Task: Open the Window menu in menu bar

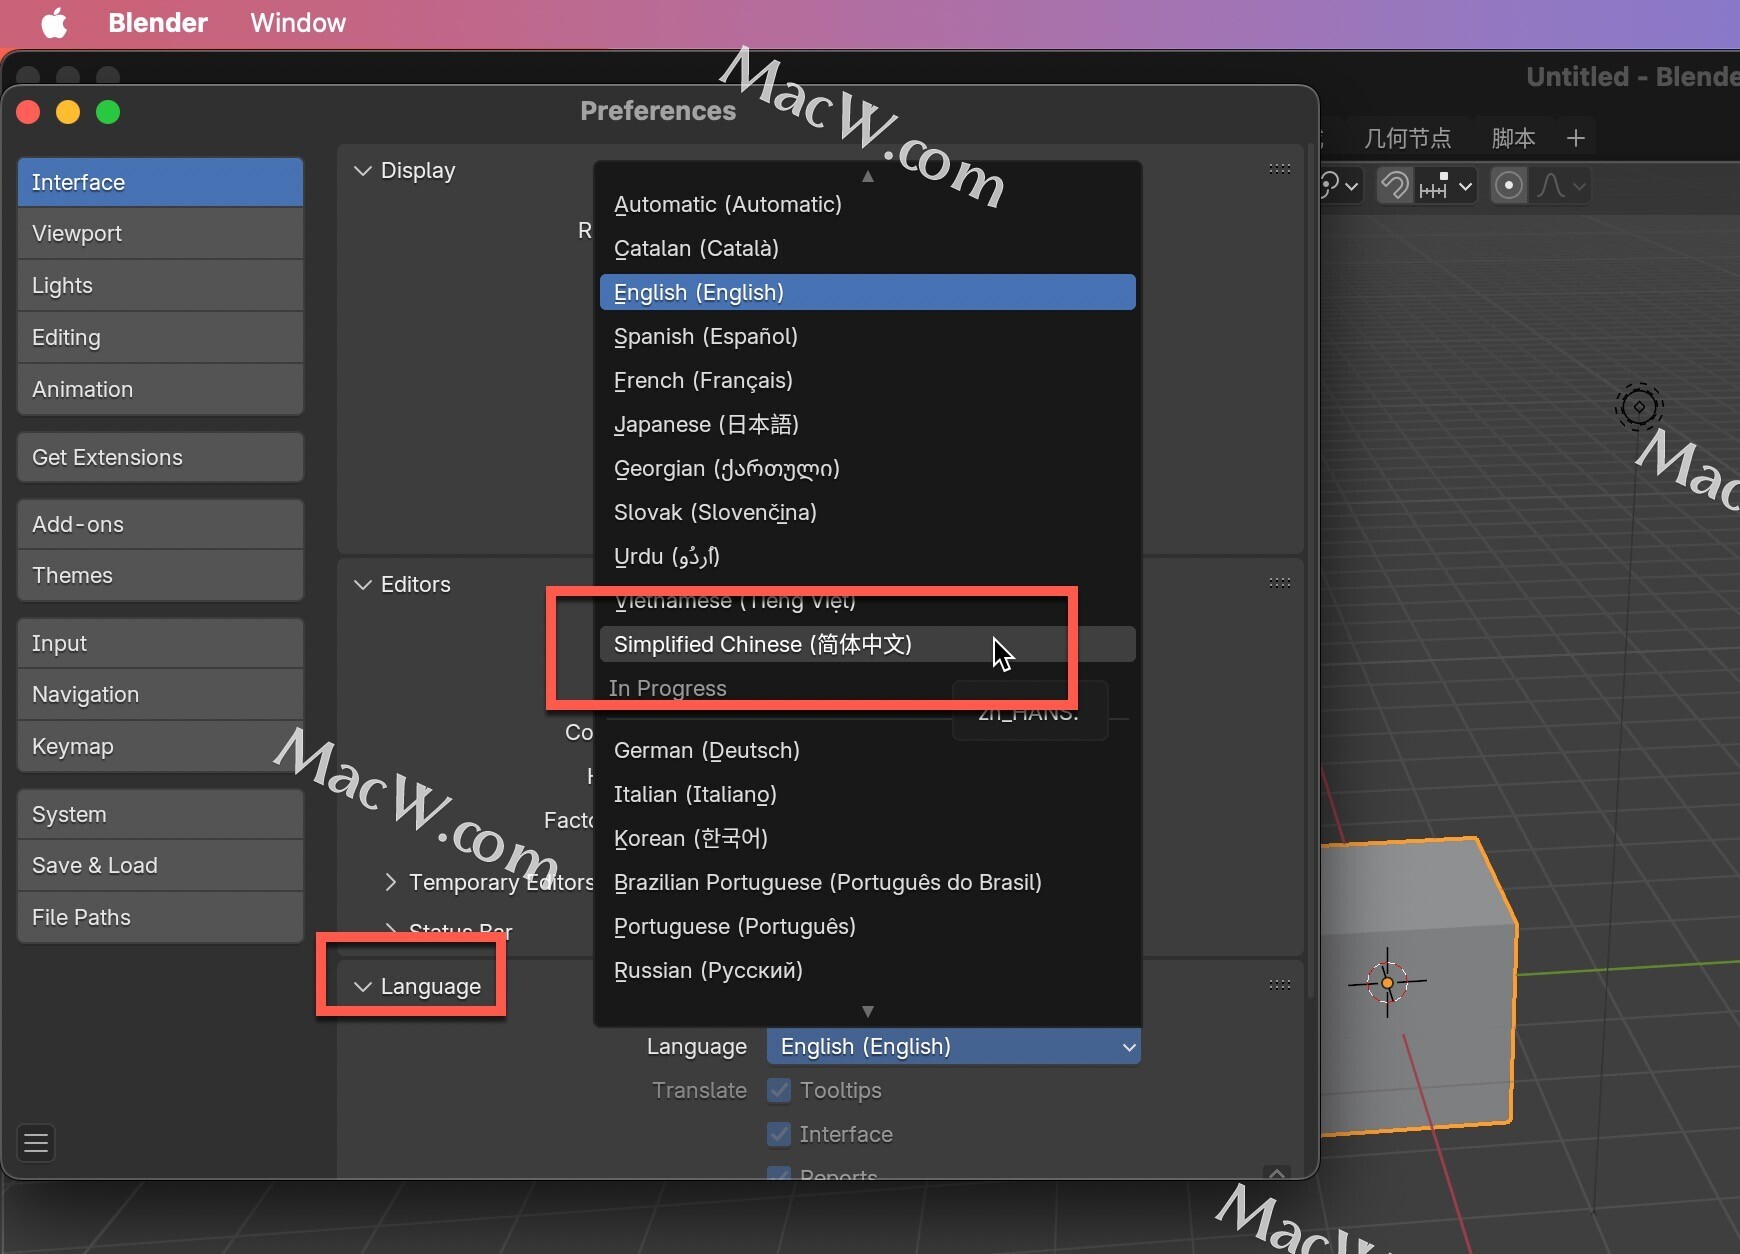Action: pos(298,23)
